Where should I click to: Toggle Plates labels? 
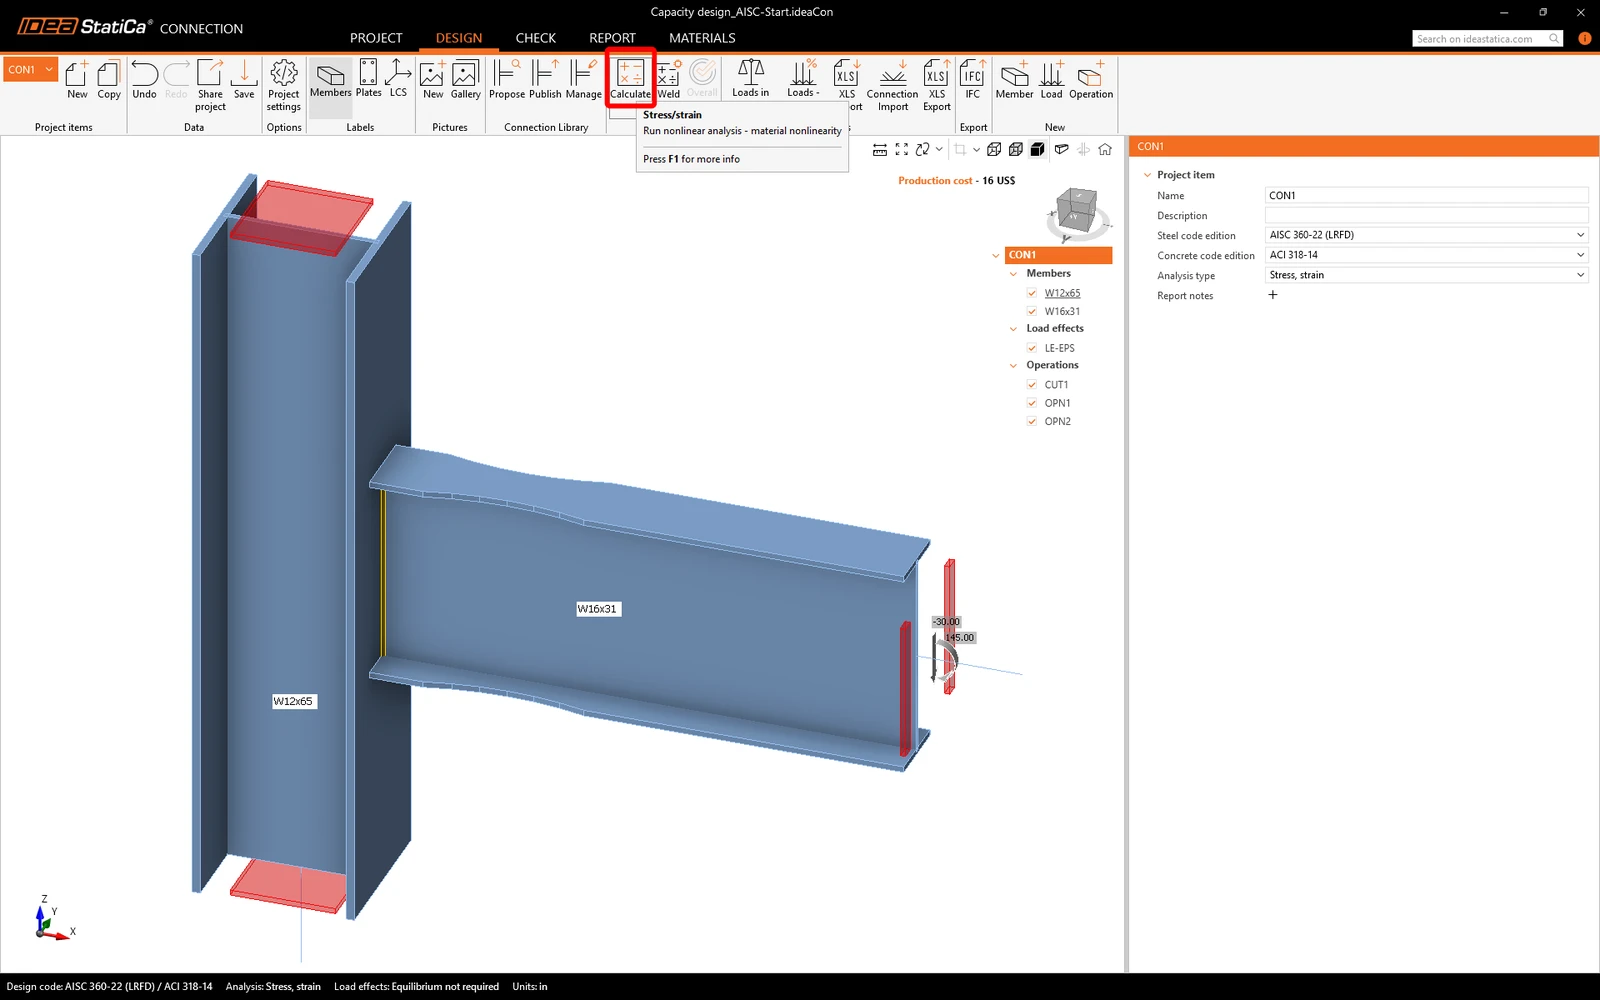coord(369,79)
